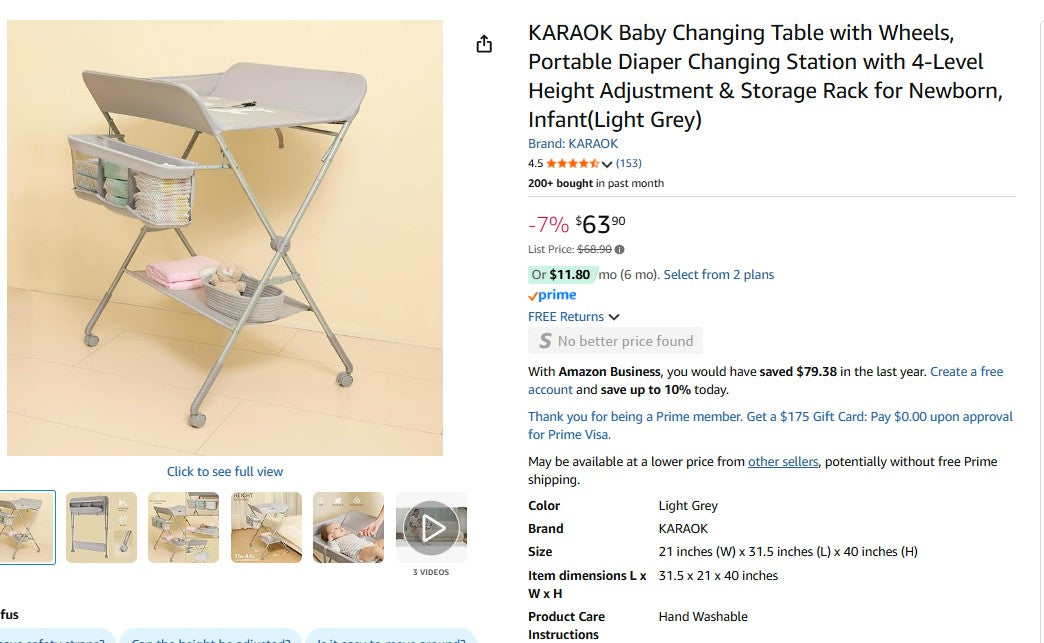Image resolution: width=1044 pixels, height=643 pixels.
Task: Open the 153 reviews link
Action: [x=628, y=164]
